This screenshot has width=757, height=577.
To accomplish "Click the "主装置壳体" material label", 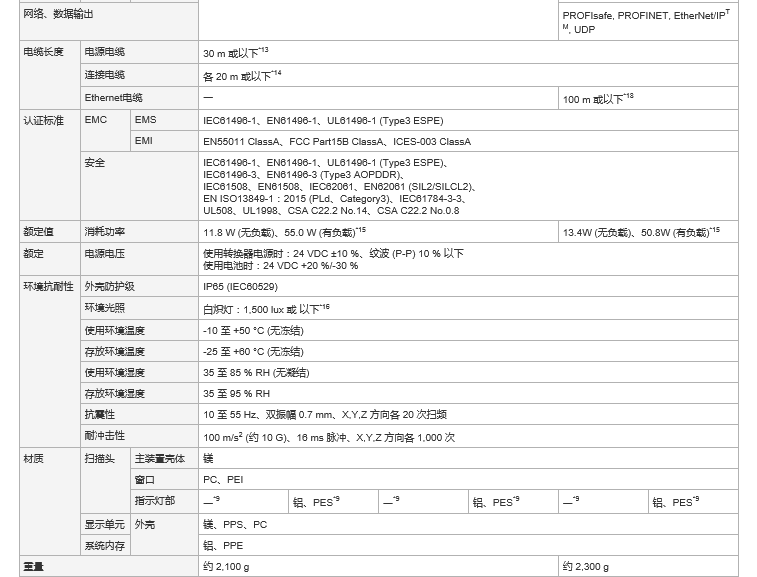I will click(x=160, y=459).
